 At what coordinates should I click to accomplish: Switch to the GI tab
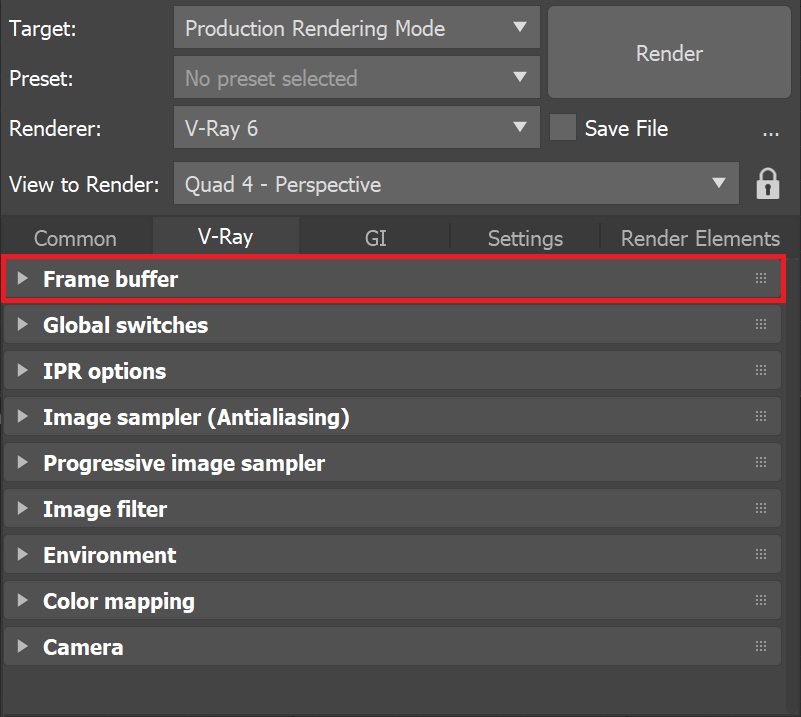tap(375, 237)
